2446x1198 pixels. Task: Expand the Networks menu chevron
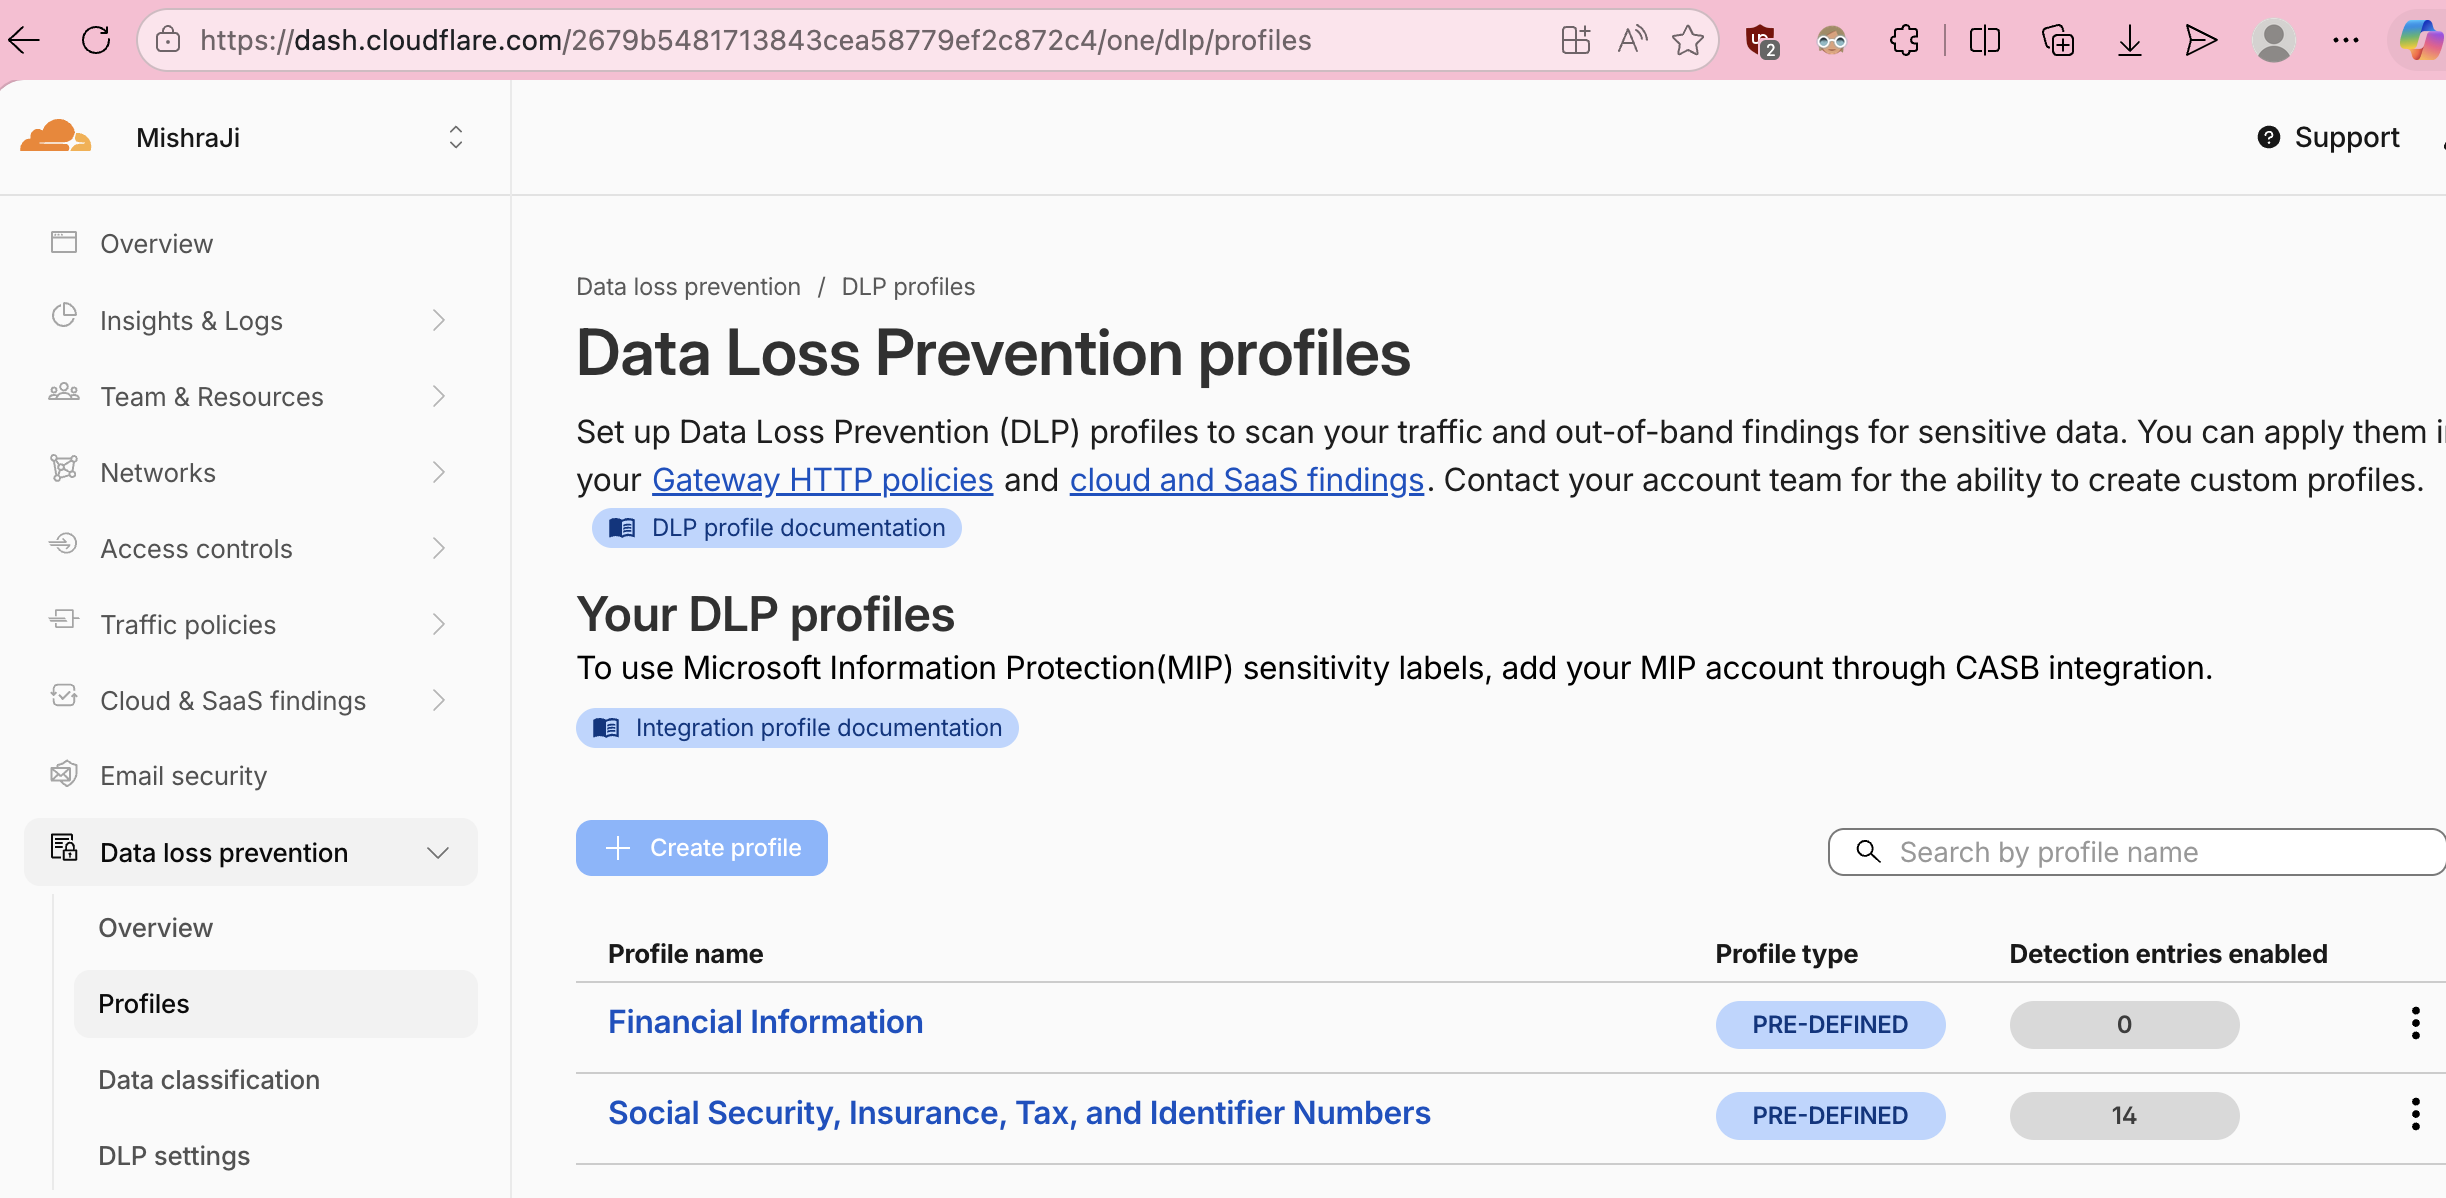pyautogui.click(x=438, y=472)
